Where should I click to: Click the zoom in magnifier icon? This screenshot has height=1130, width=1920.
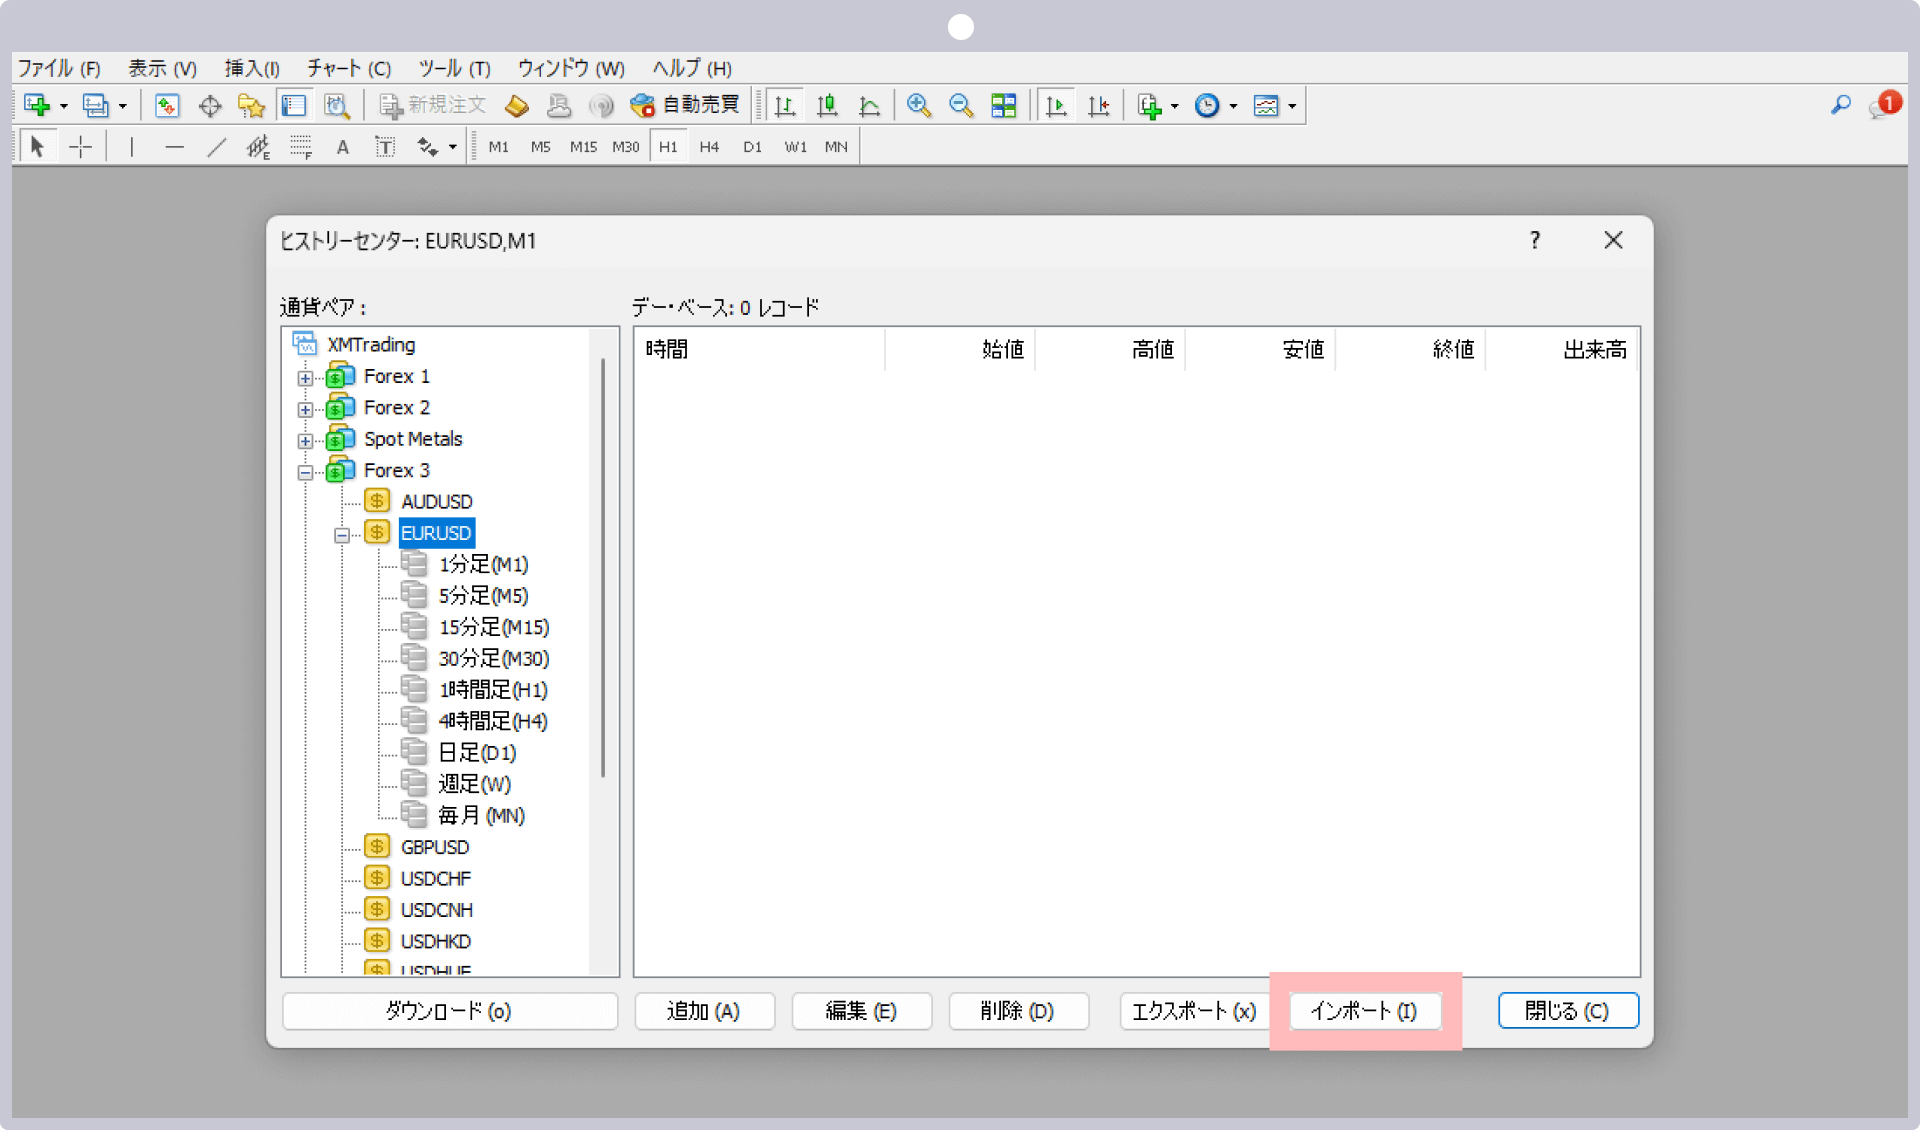coord(919,105)
